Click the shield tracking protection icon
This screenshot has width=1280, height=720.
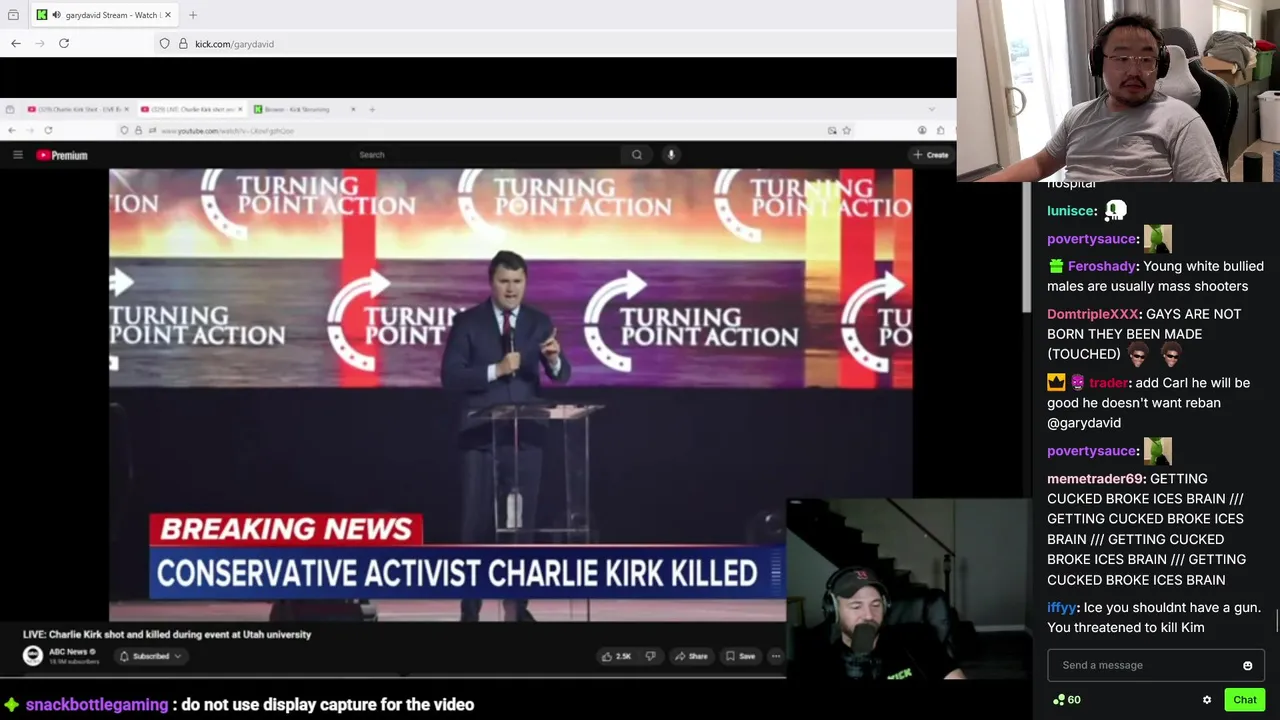165,44
